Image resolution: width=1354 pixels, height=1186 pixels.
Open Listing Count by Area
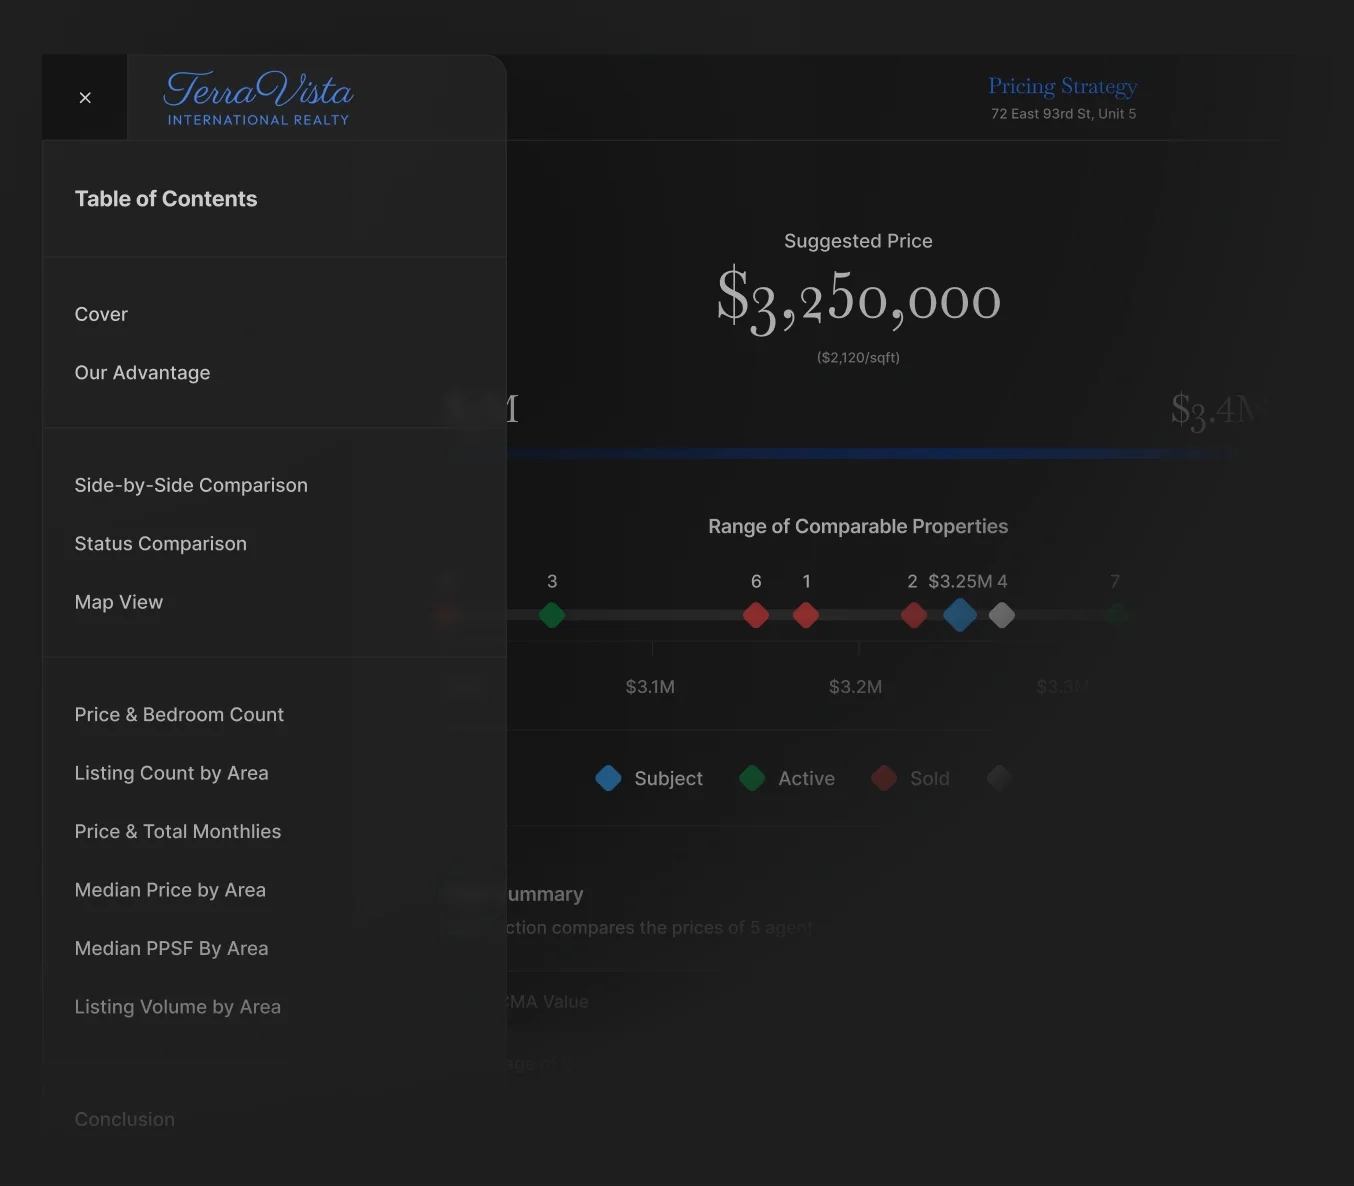click(171, 773)
